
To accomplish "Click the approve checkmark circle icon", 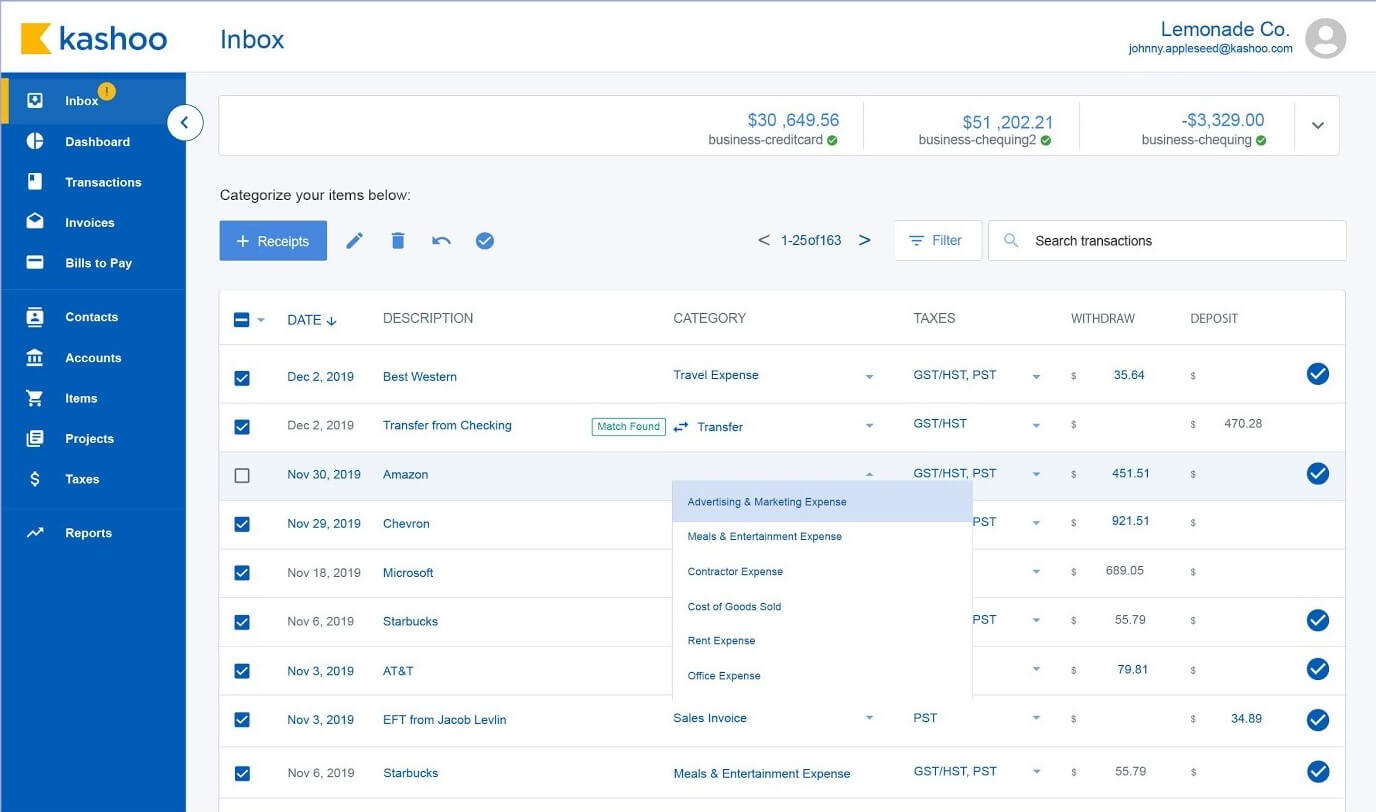I will [x=485, y=240].
